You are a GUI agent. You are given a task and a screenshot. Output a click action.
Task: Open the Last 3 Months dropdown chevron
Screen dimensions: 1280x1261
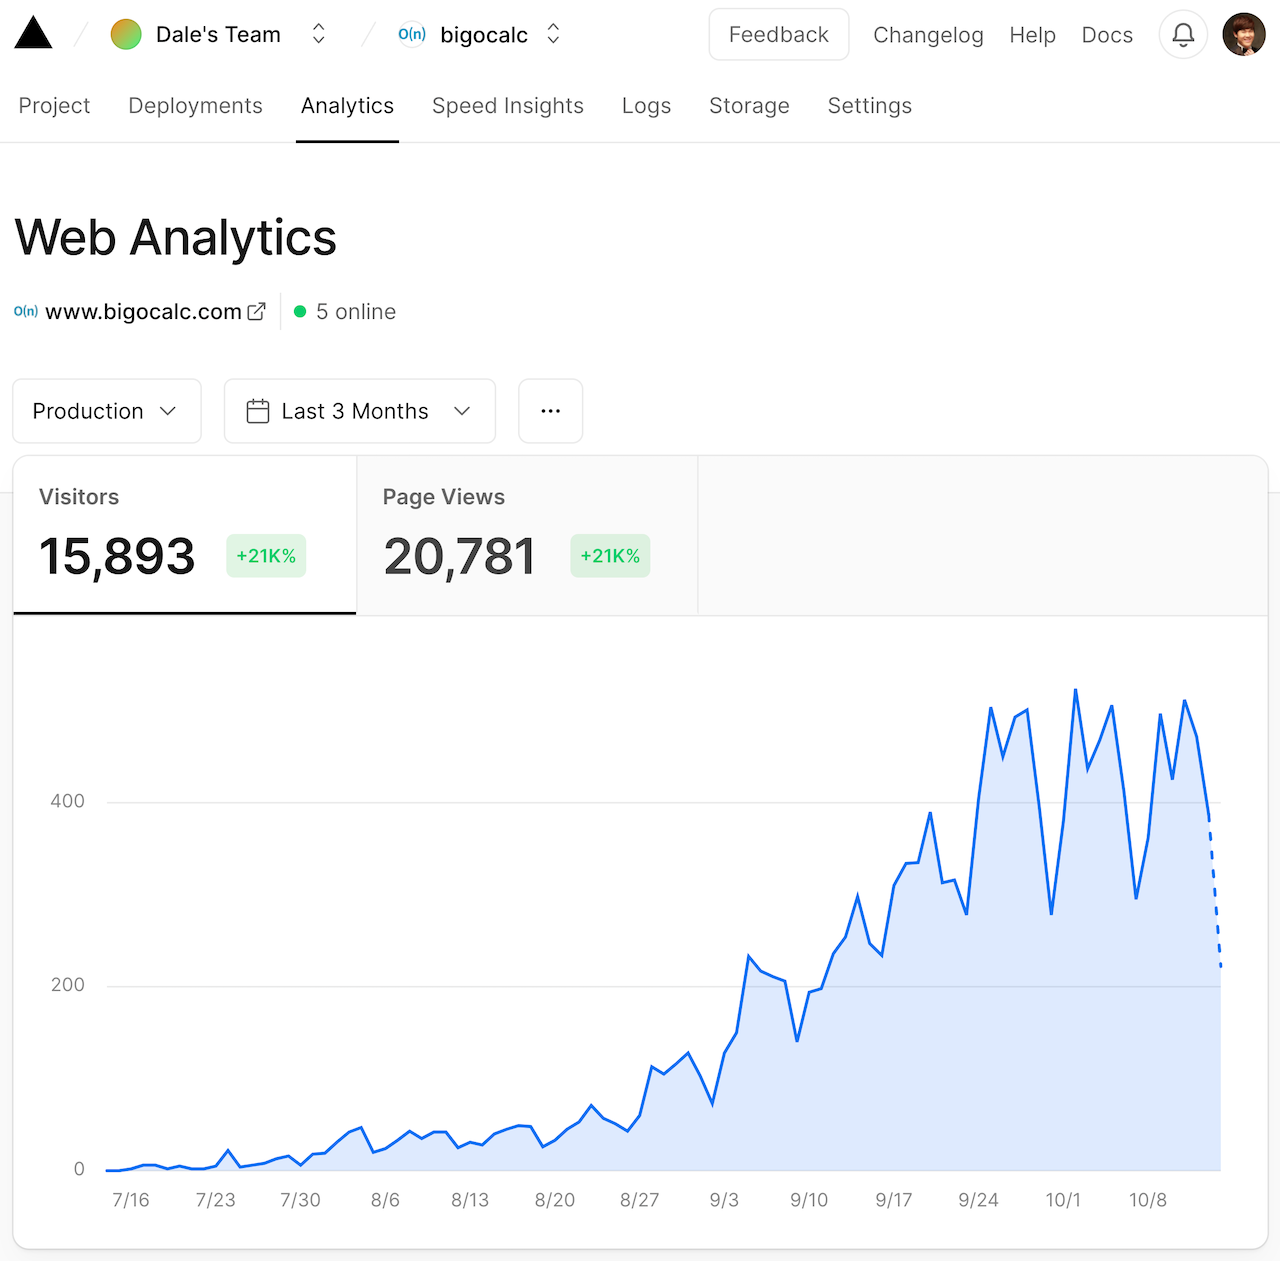462,411
